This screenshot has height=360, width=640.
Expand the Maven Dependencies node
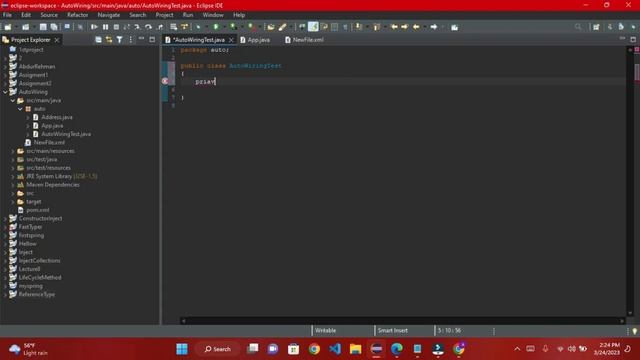click(13, 185)
